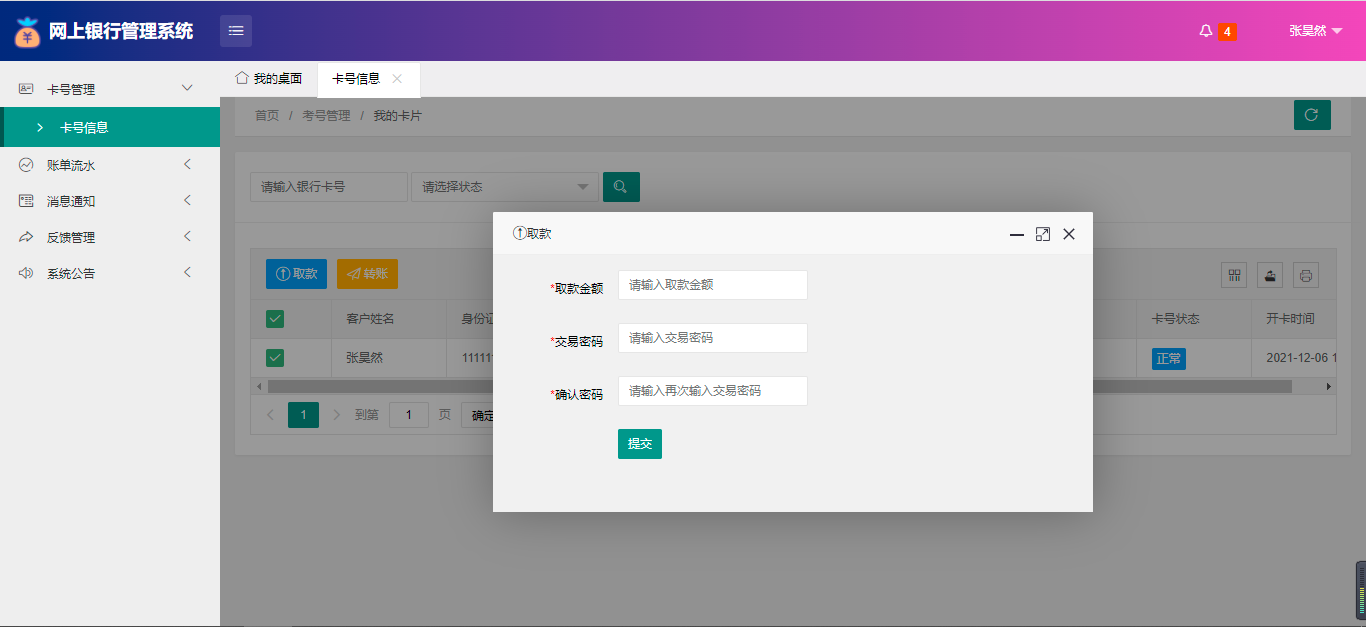Click the green search magnifier button
Image resolution: width=1366 pixels, height=627 pixels.
[x=621, y=187]
